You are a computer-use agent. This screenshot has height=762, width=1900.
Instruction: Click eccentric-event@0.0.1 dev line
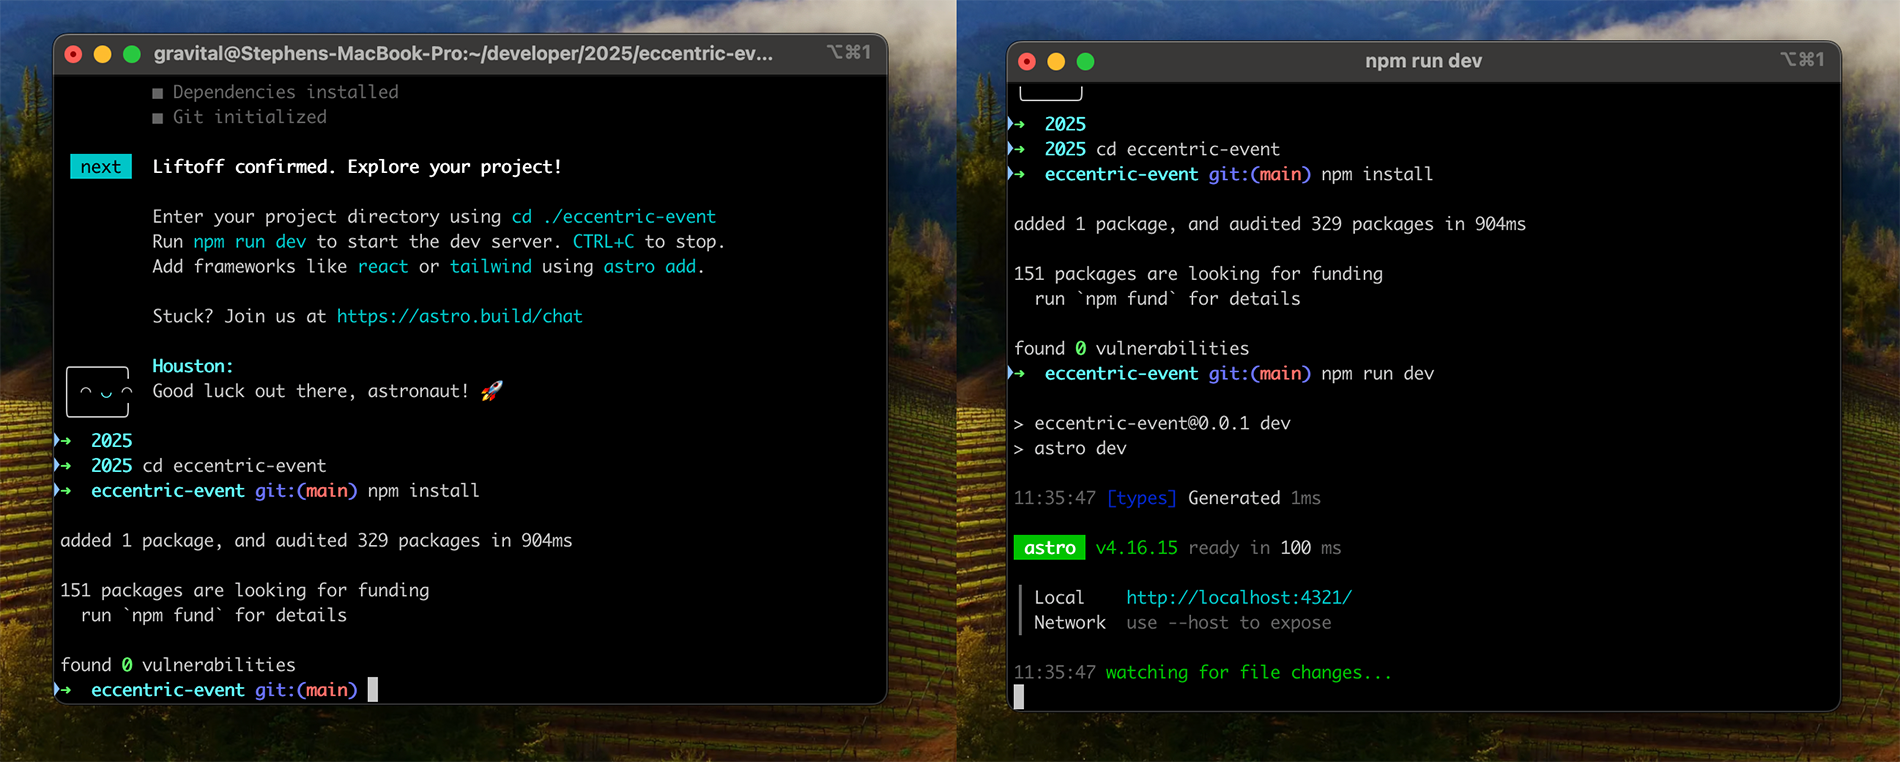1152,423
